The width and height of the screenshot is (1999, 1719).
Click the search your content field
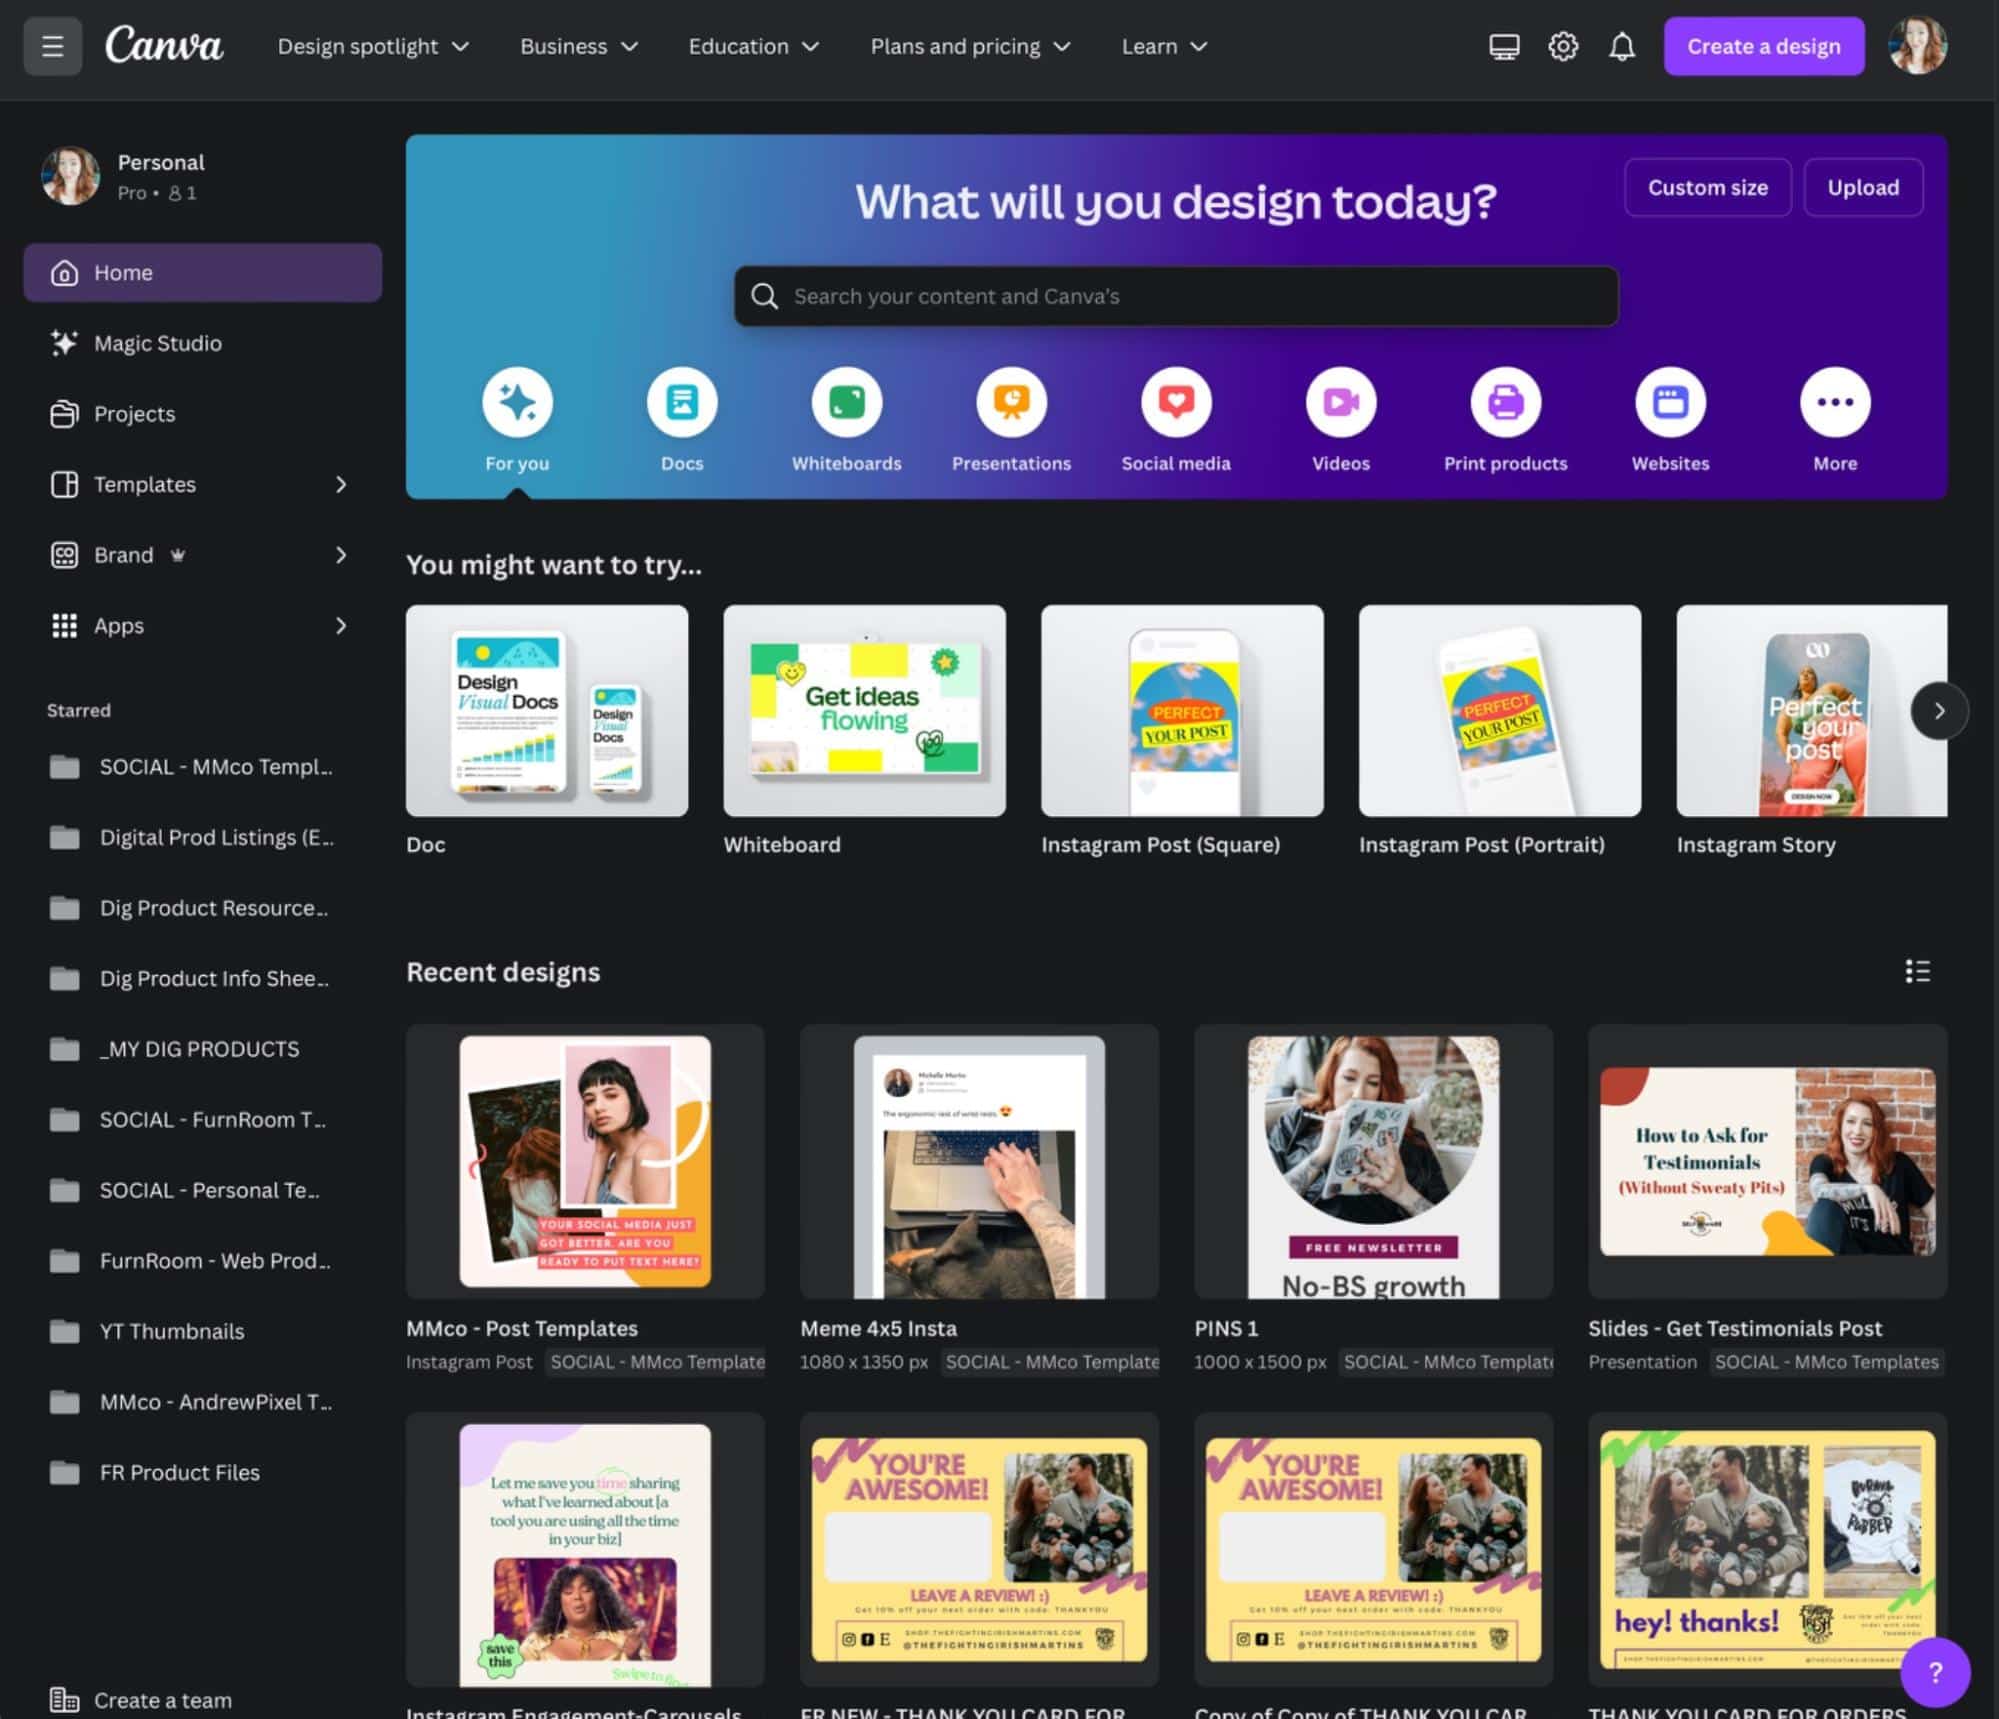click(1175, 296)
